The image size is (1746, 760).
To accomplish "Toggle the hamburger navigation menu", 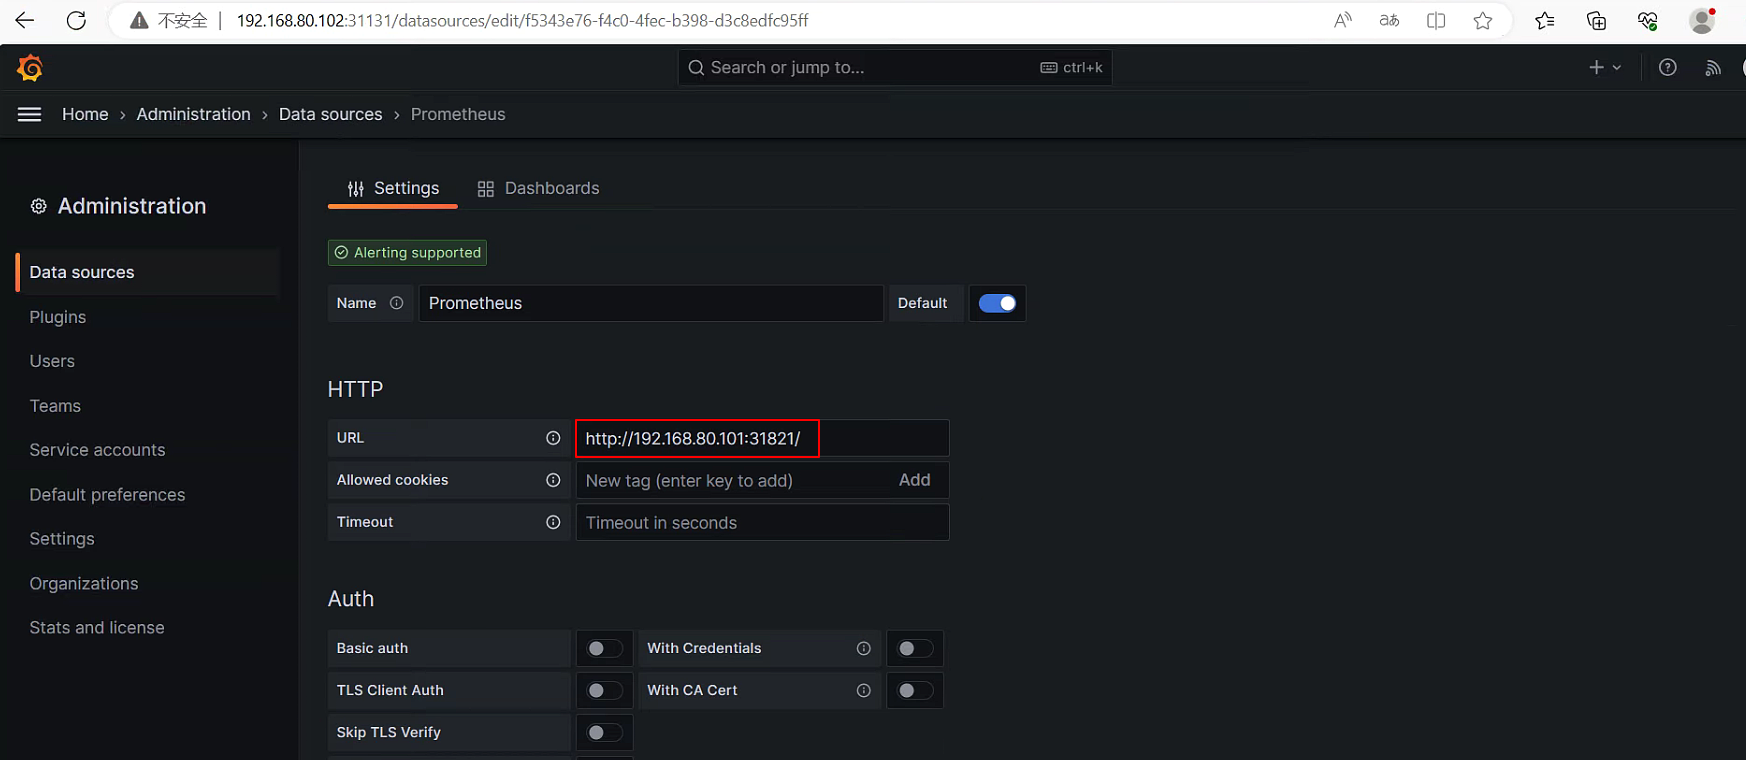I will click(30, 114).
